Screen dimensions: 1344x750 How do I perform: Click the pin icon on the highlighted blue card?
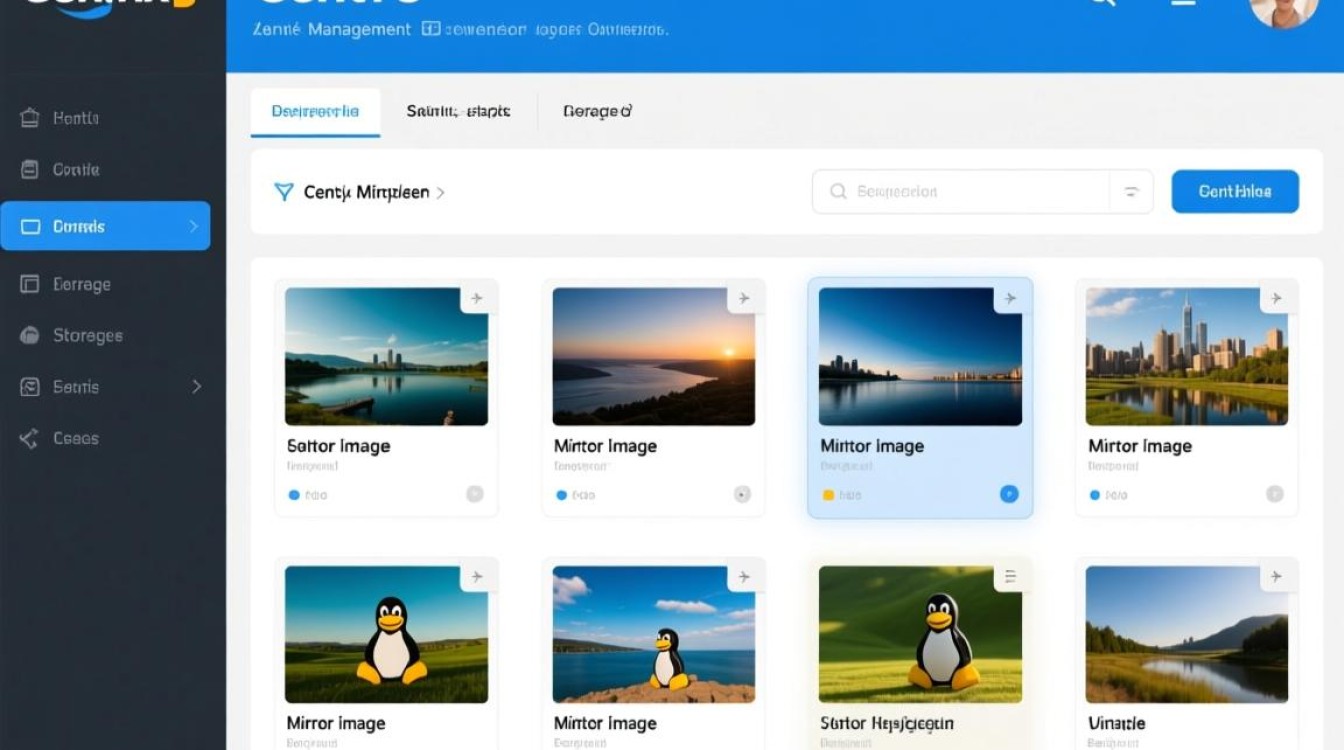click(1010, 299)
